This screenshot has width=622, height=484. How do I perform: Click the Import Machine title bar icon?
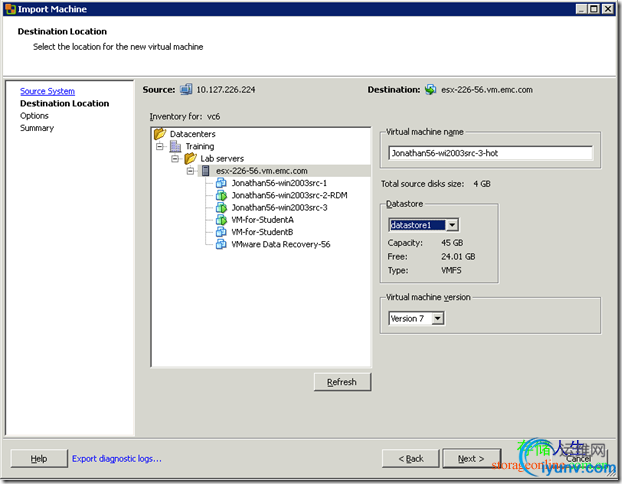click(11, 9)
